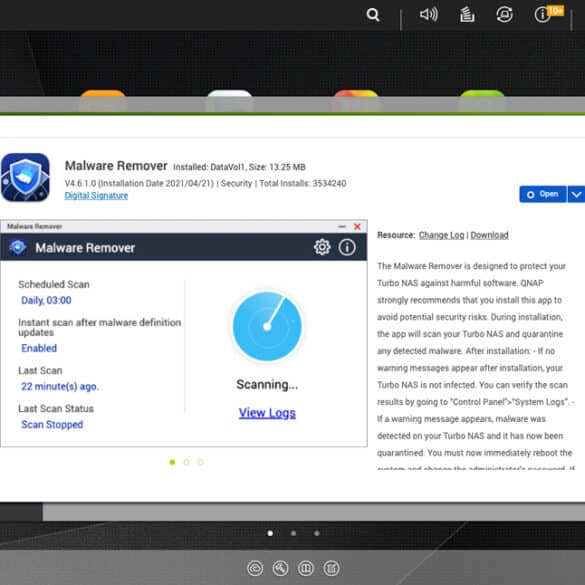Click the green desktop app icon

(482, 100)
